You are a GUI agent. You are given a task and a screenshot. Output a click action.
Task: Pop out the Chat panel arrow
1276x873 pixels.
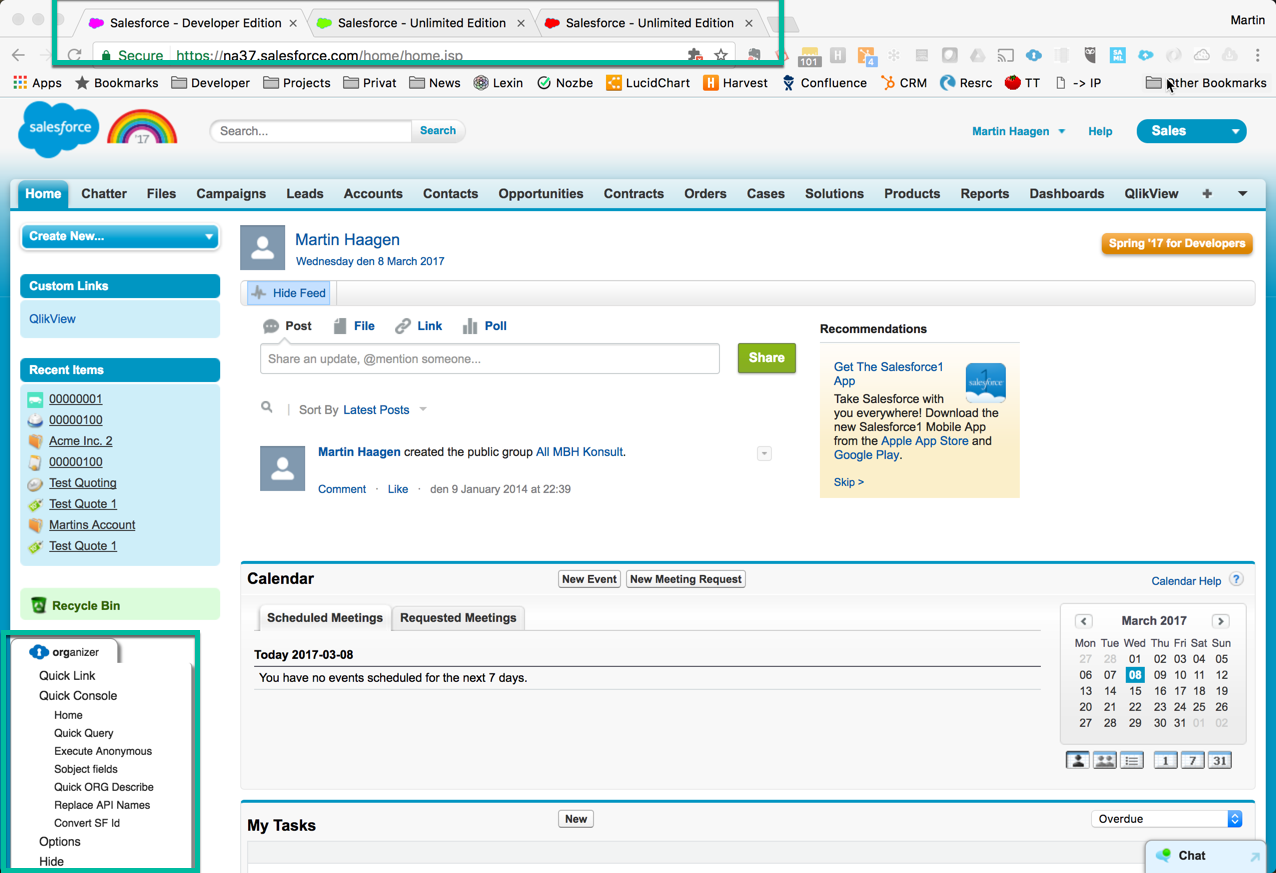click(x=1255, y=857)
